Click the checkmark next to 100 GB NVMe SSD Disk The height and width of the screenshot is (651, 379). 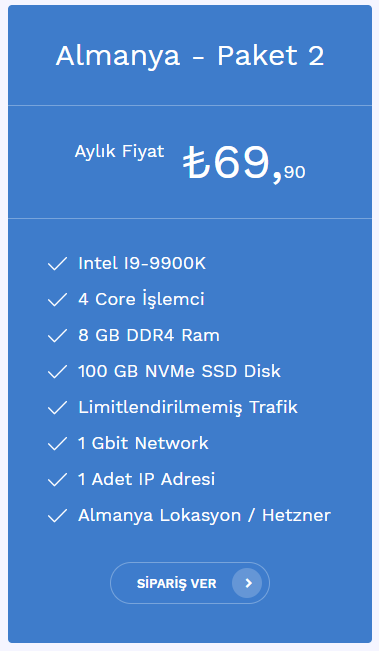point(57,372)
